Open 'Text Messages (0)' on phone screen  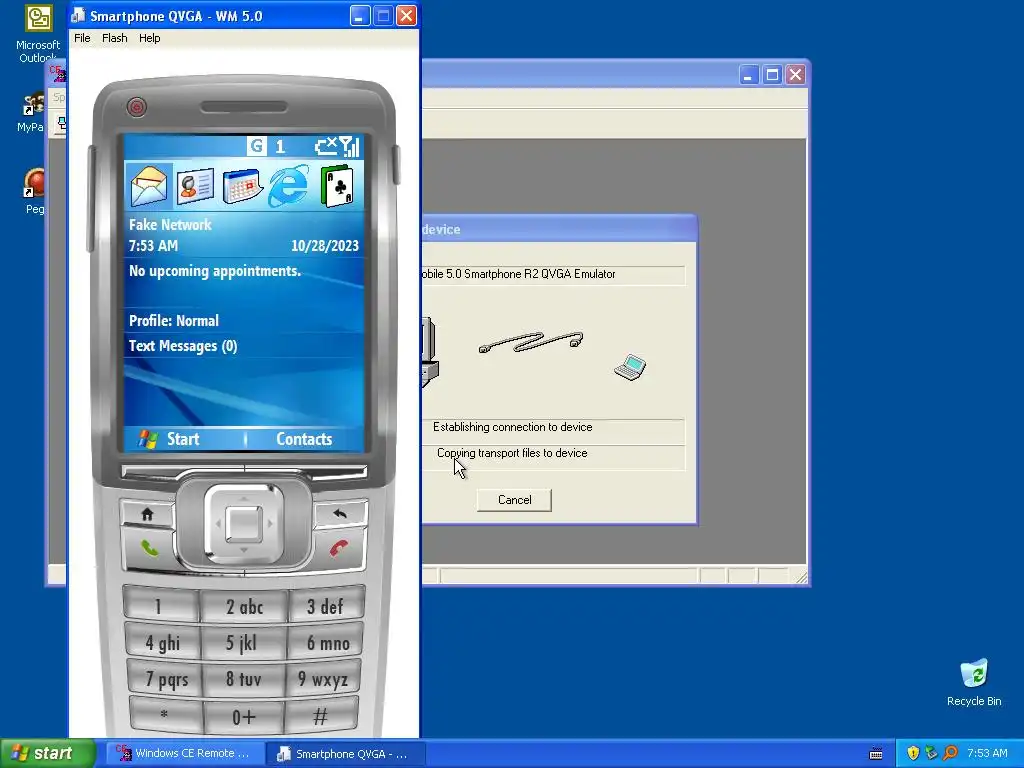183,345
